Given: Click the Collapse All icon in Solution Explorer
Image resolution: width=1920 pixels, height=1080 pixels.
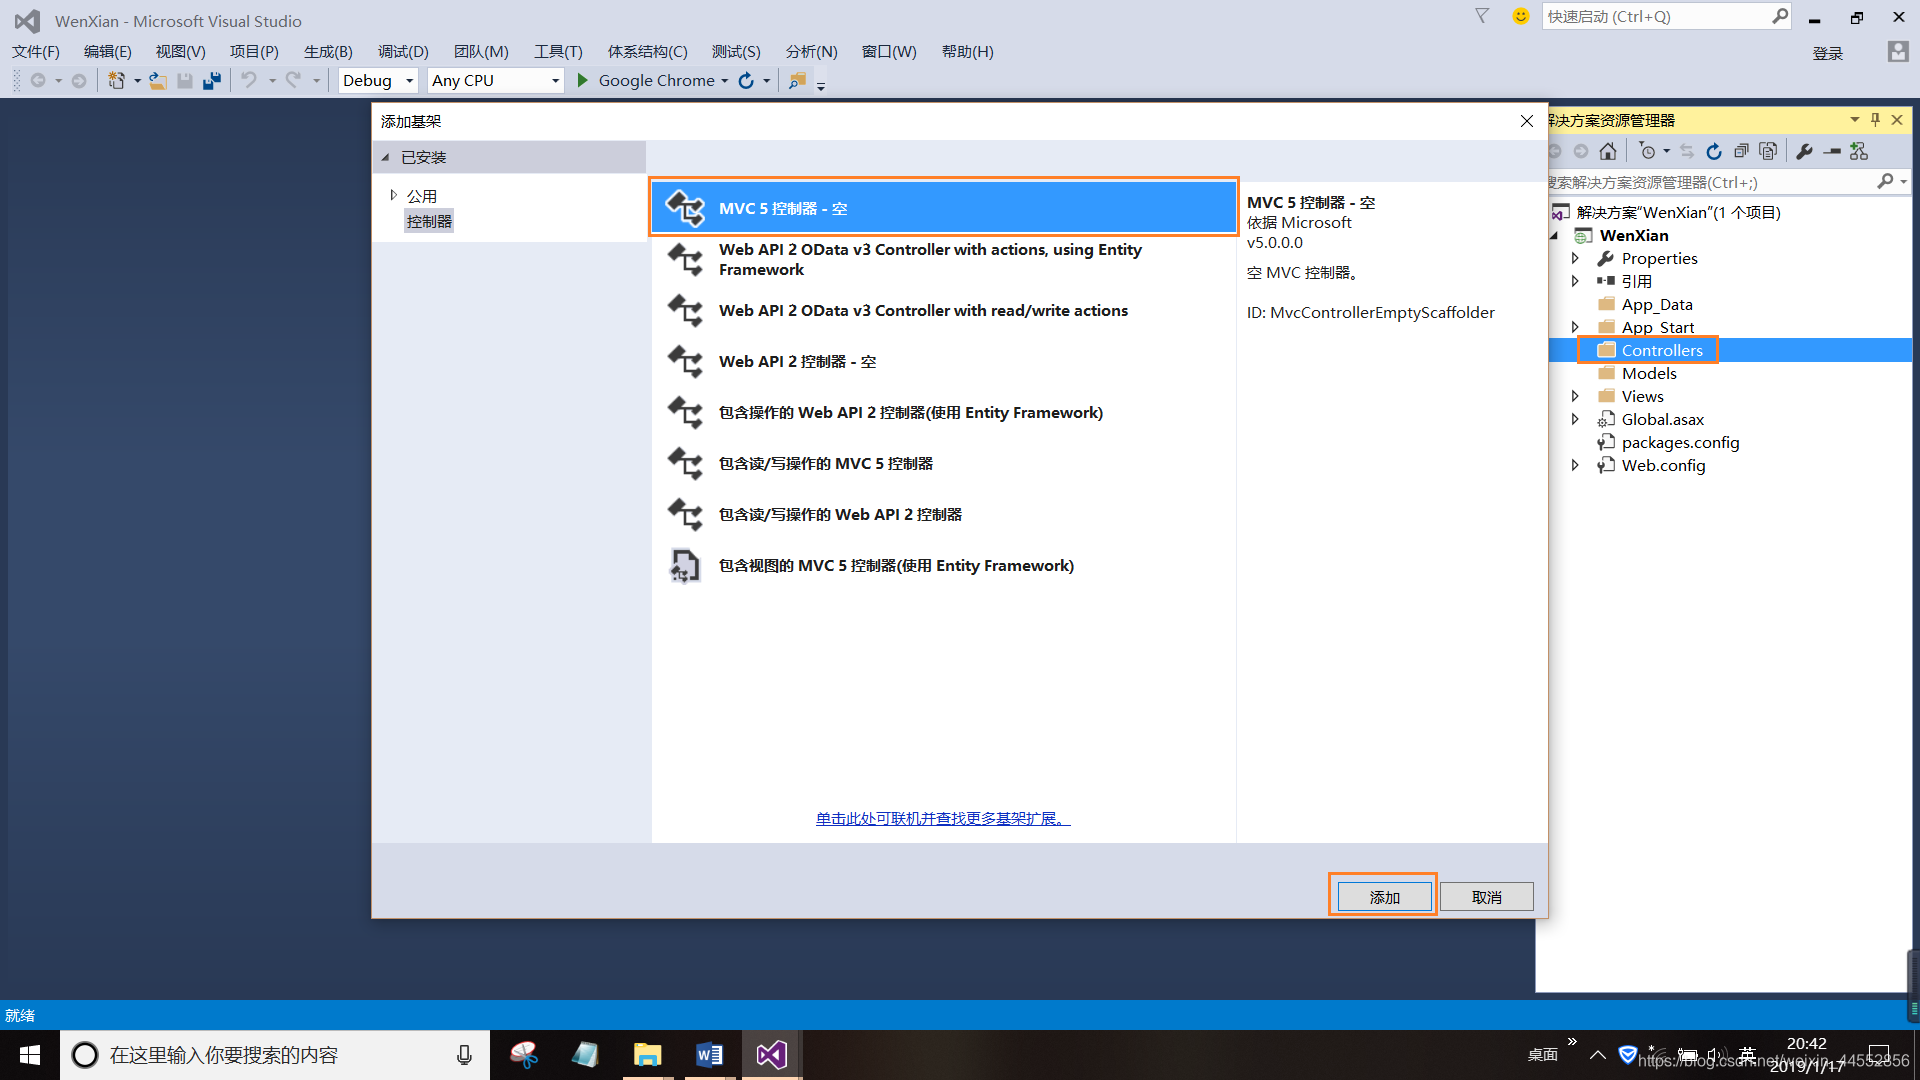Looking at the screenshot, I should coord(1741,151).
